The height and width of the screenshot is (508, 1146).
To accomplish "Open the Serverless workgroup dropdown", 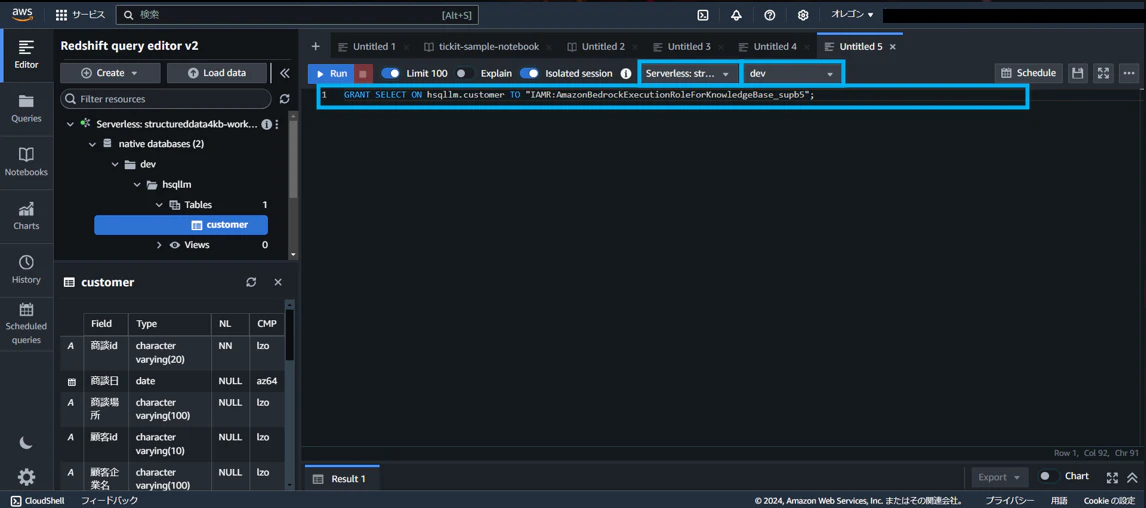I will [688, 73].
